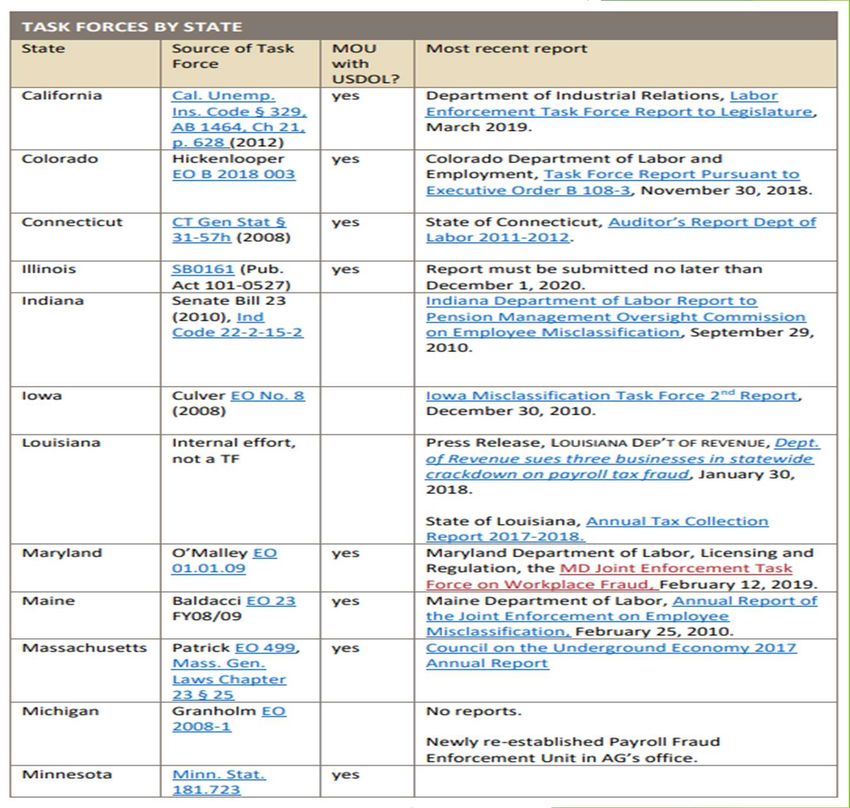The width and height of the screenshot is (850, 808).
Task: Open Council on the Underground Economy 2017 report
Action: tap(611, 656)
